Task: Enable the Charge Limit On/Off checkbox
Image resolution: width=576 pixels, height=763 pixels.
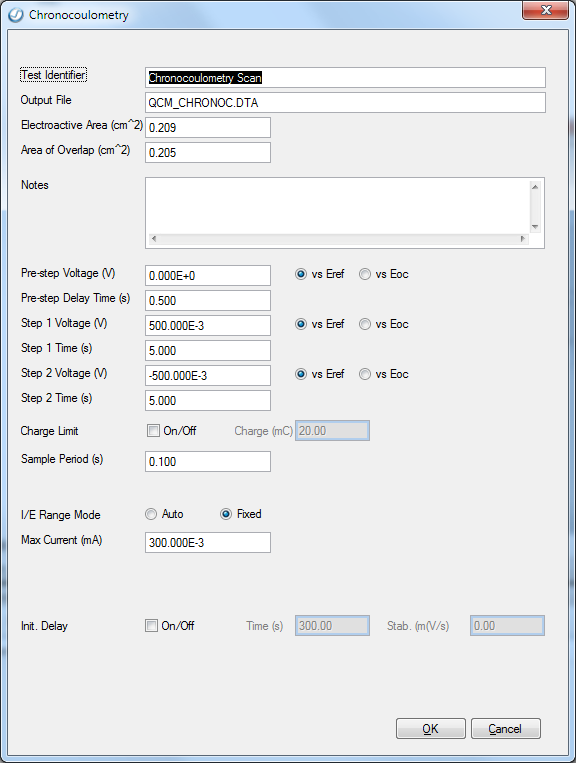Action: click(x=153, y=431)
